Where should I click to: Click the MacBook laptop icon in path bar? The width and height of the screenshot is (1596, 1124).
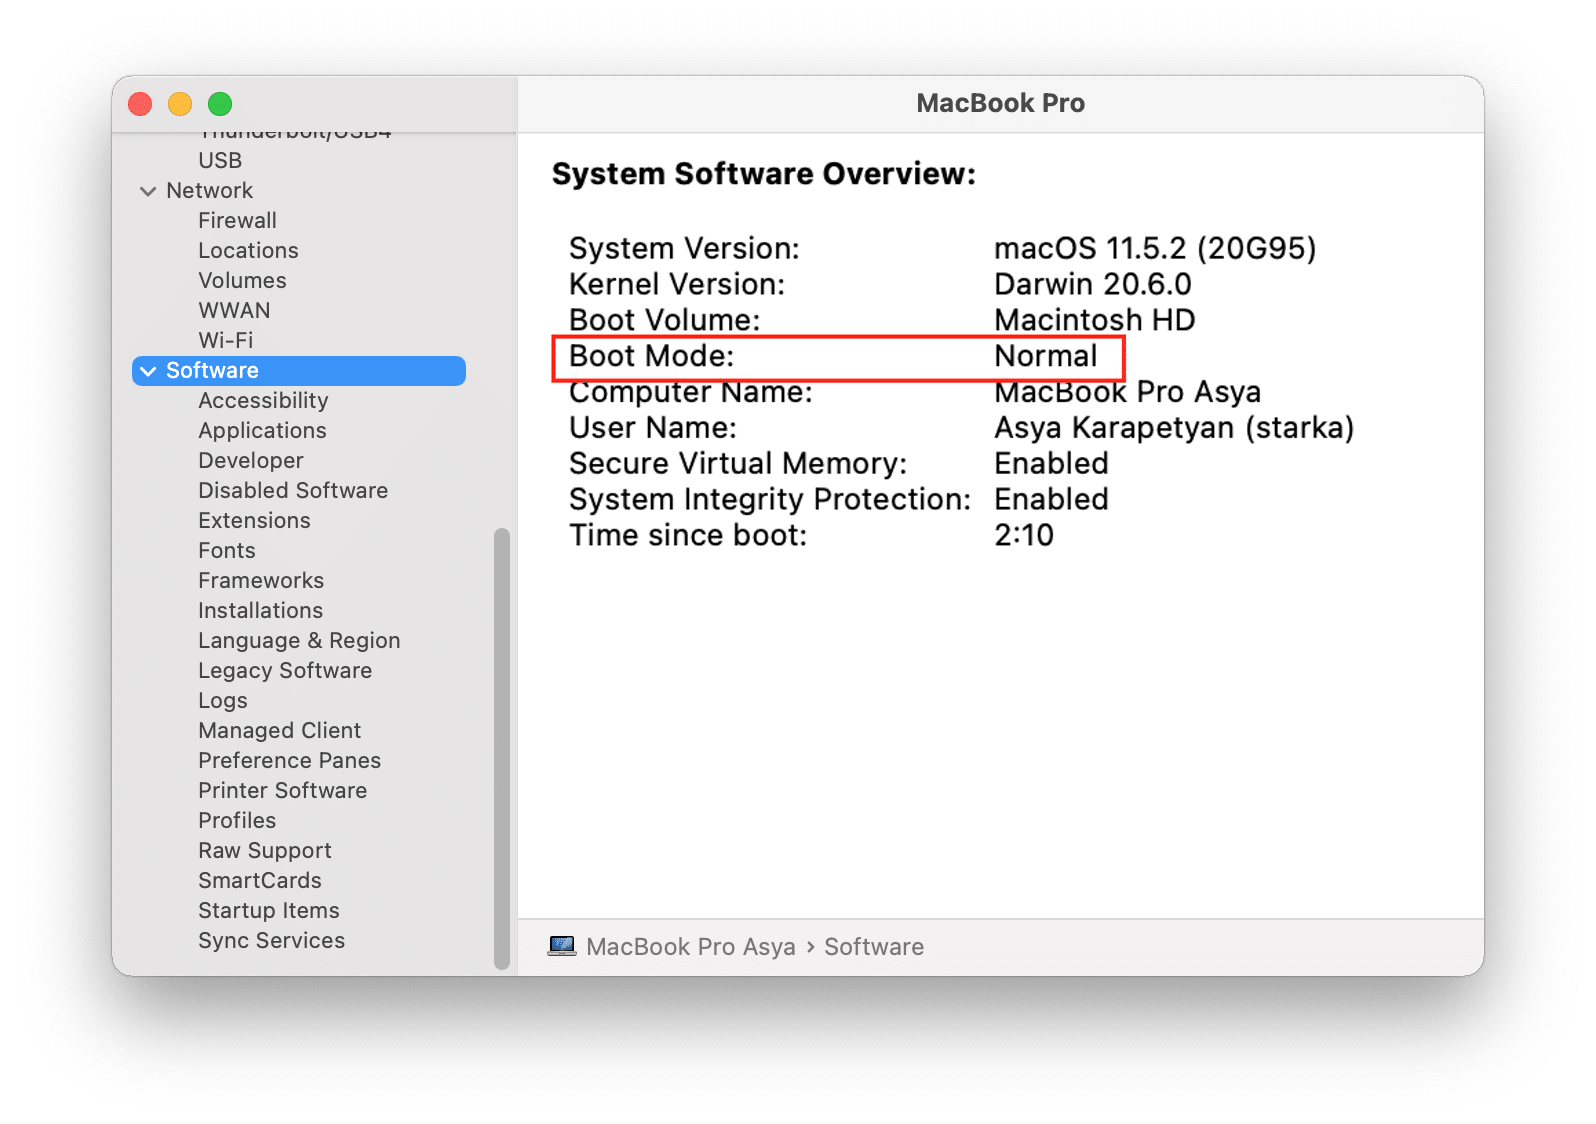562,946
